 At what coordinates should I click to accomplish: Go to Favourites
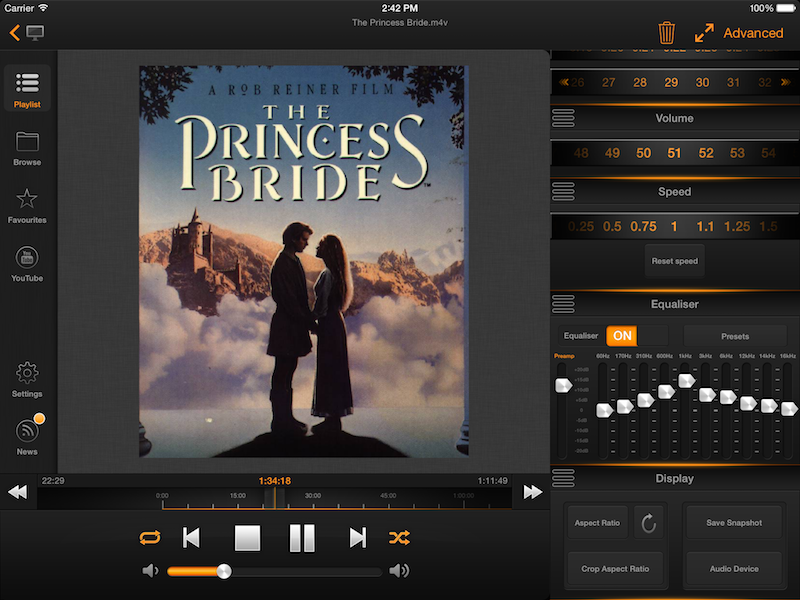(x=27, y=206)
